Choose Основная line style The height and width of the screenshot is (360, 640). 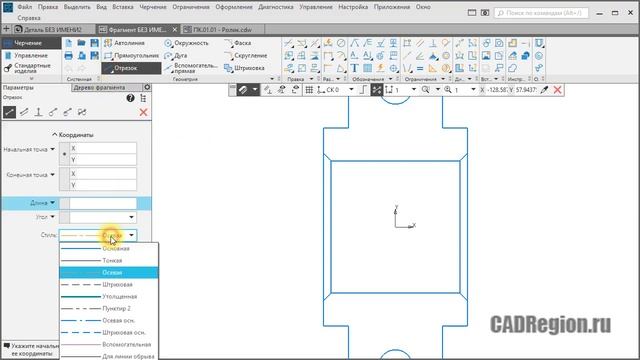(x=109, y=248)
